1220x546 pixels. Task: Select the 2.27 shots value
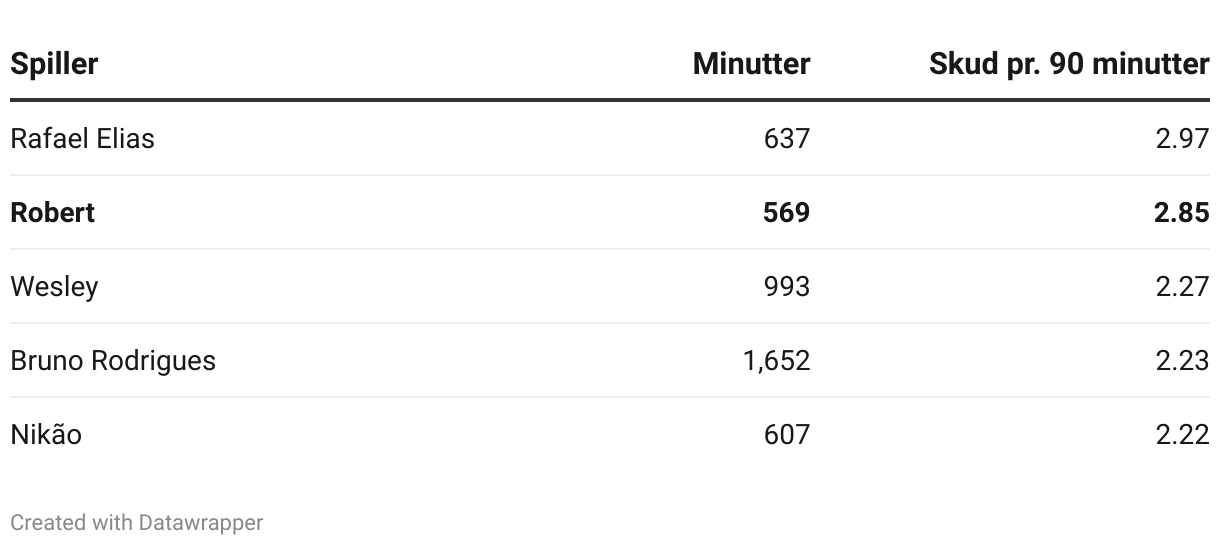pyautogui.click(x=1183, y=286)
